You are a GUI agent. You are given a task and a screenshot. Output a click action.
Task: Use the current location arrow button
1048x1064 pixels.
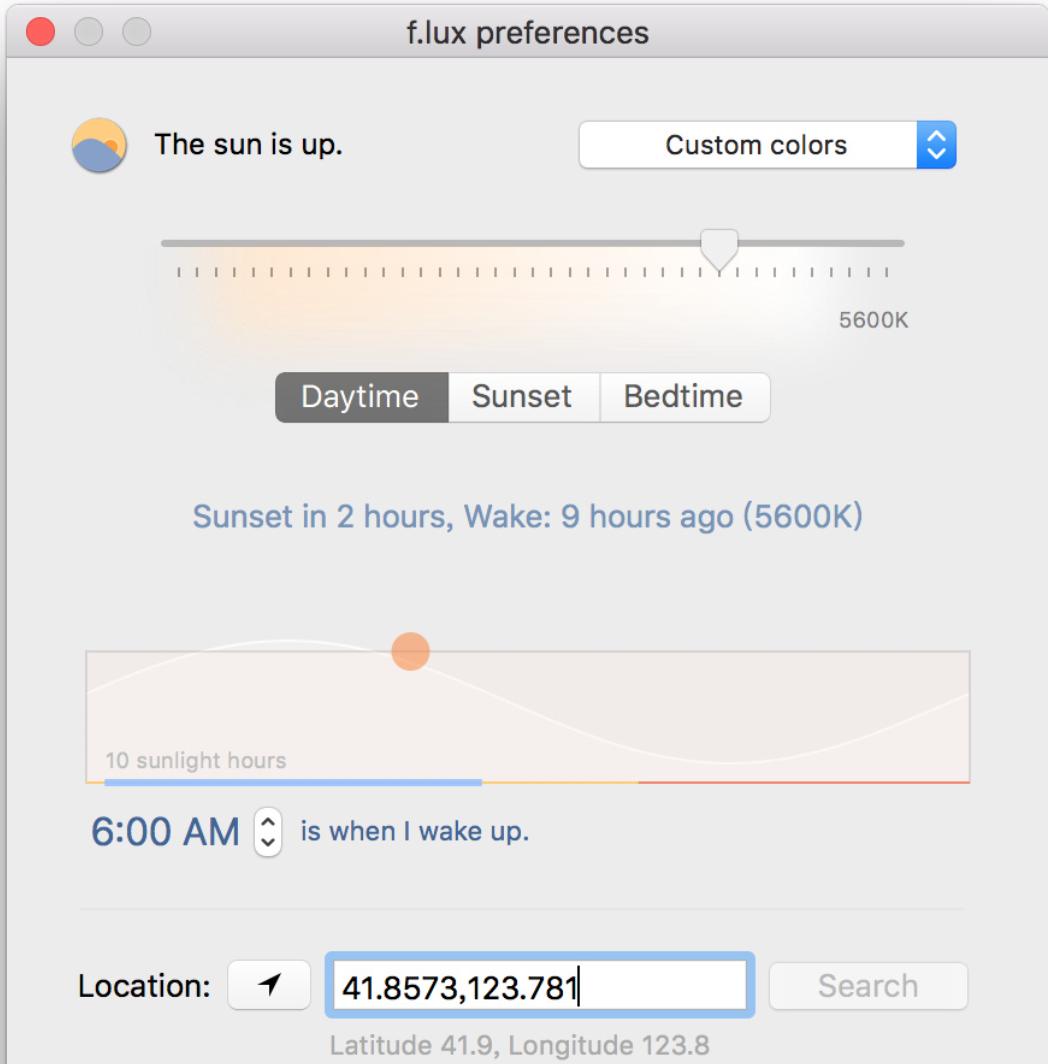pyautogui.click(x=268, y=987)
